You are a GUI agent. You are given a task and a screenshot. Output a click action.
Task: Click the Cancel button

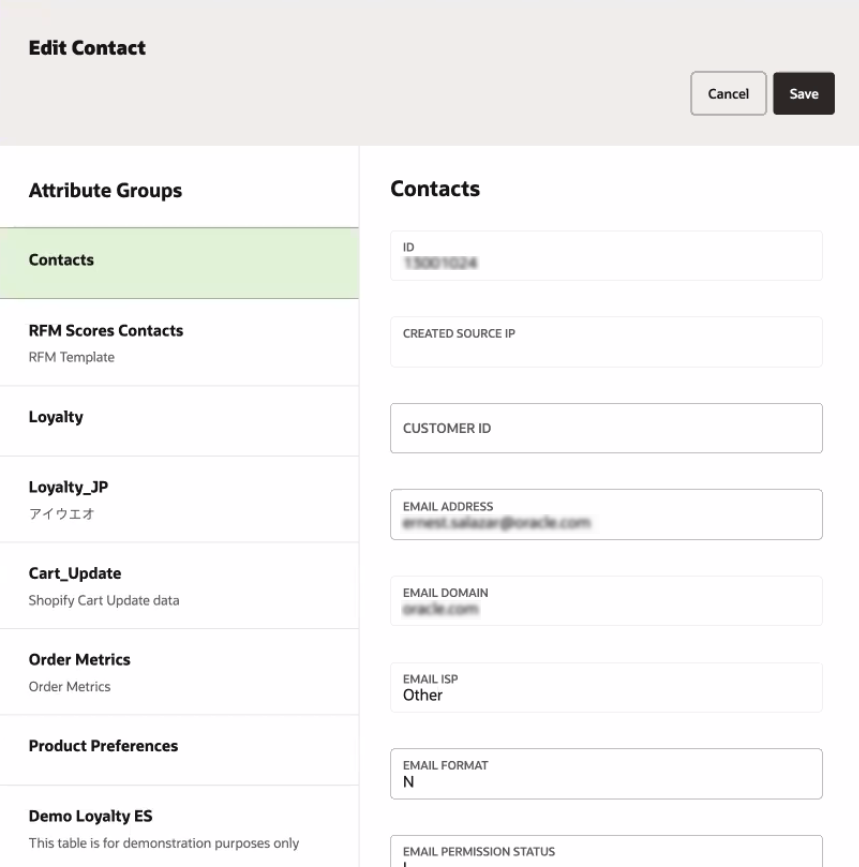tap(728, 94)
